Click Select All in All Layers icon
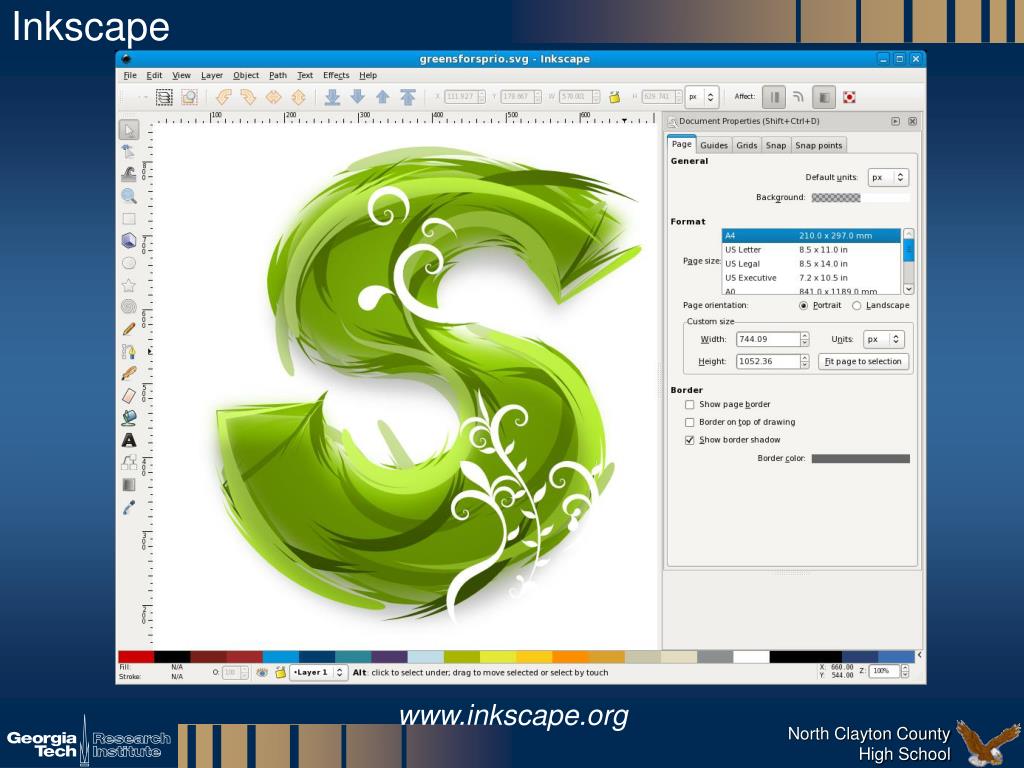Image resolution: width=1024 pixels, height=768 pixels. (x=164, y=97)
